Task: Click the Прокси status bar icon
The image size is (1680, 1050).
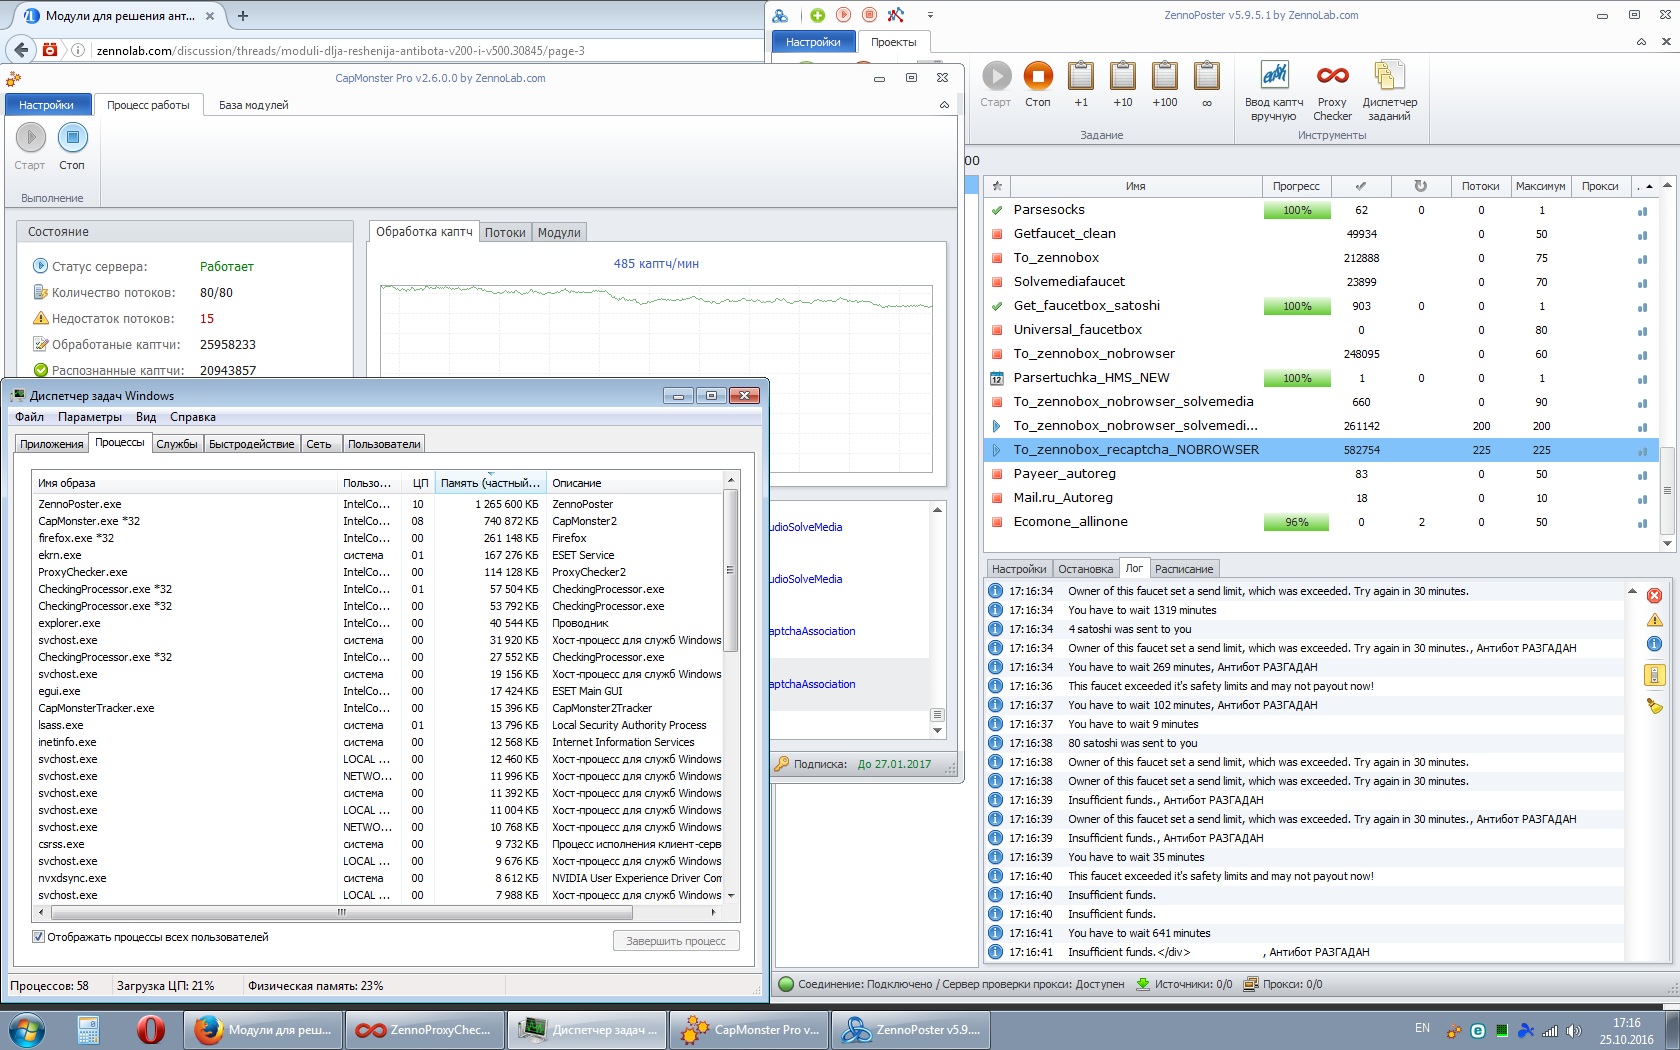Action: pyautogui.click(x=1251, y=984)
